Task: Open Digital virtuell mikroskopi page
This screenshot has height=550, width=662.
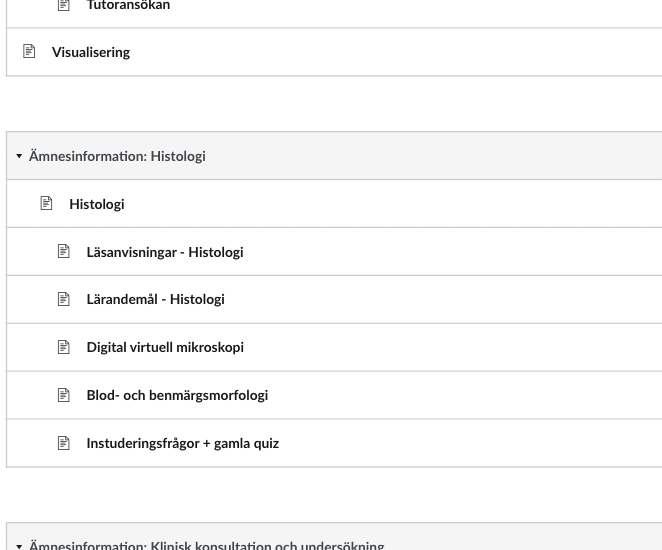Action: [x=165, y=347]
